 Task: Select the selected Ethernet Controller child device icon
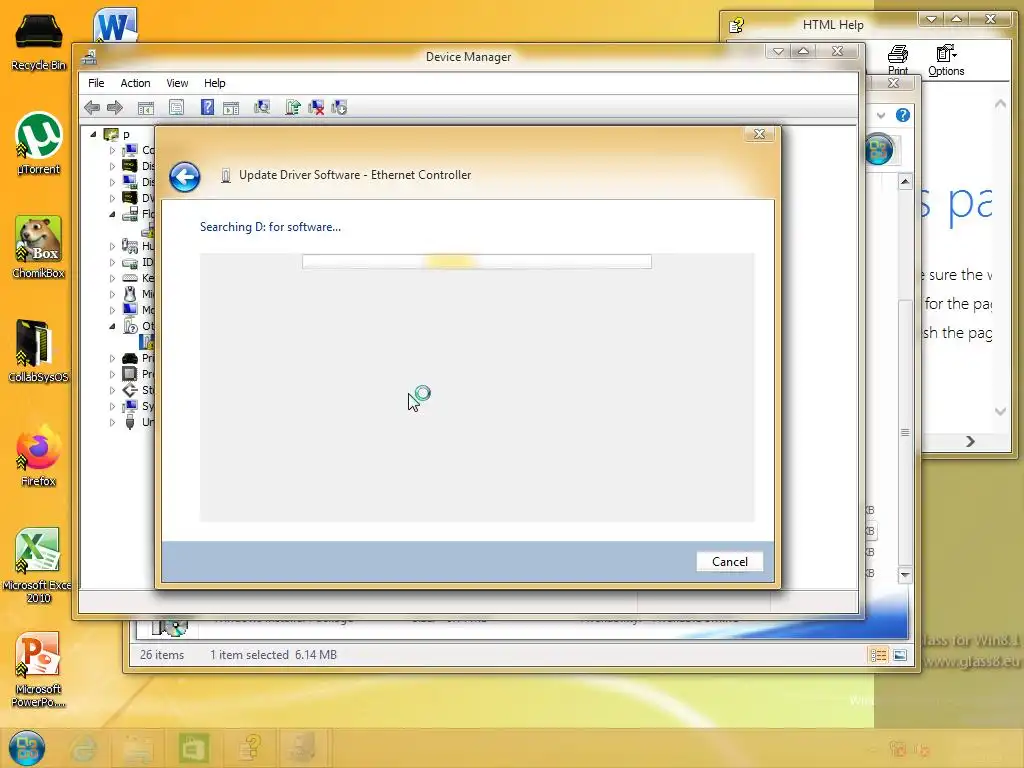point(146,342)
